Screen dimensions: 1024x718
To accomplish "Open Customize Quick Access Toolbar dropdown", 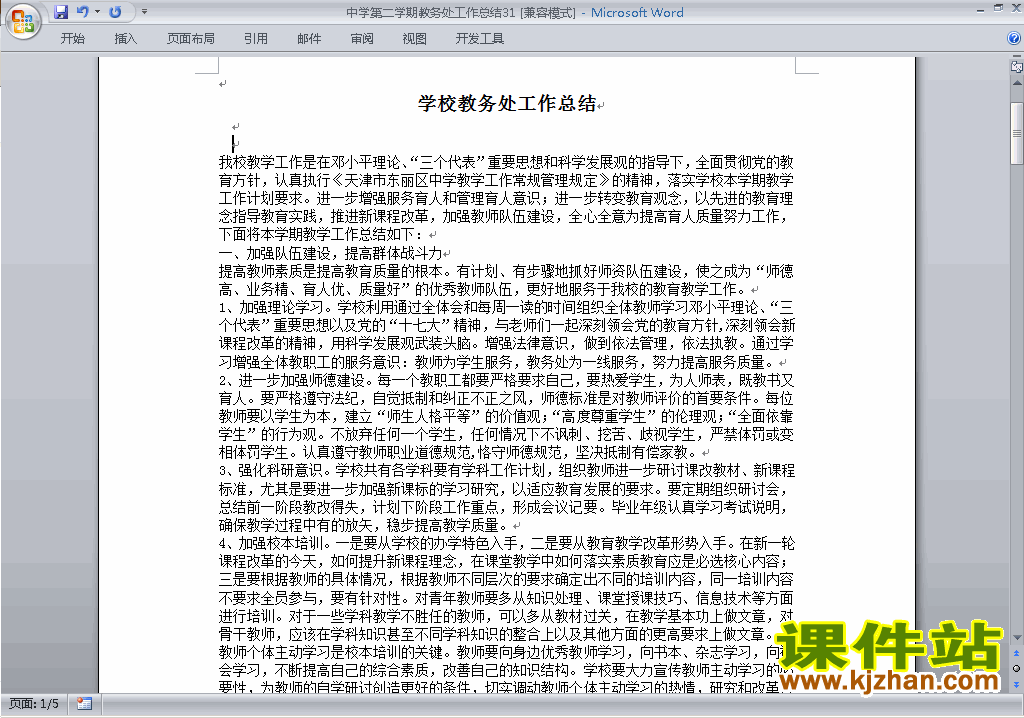I will pos(144,12).
